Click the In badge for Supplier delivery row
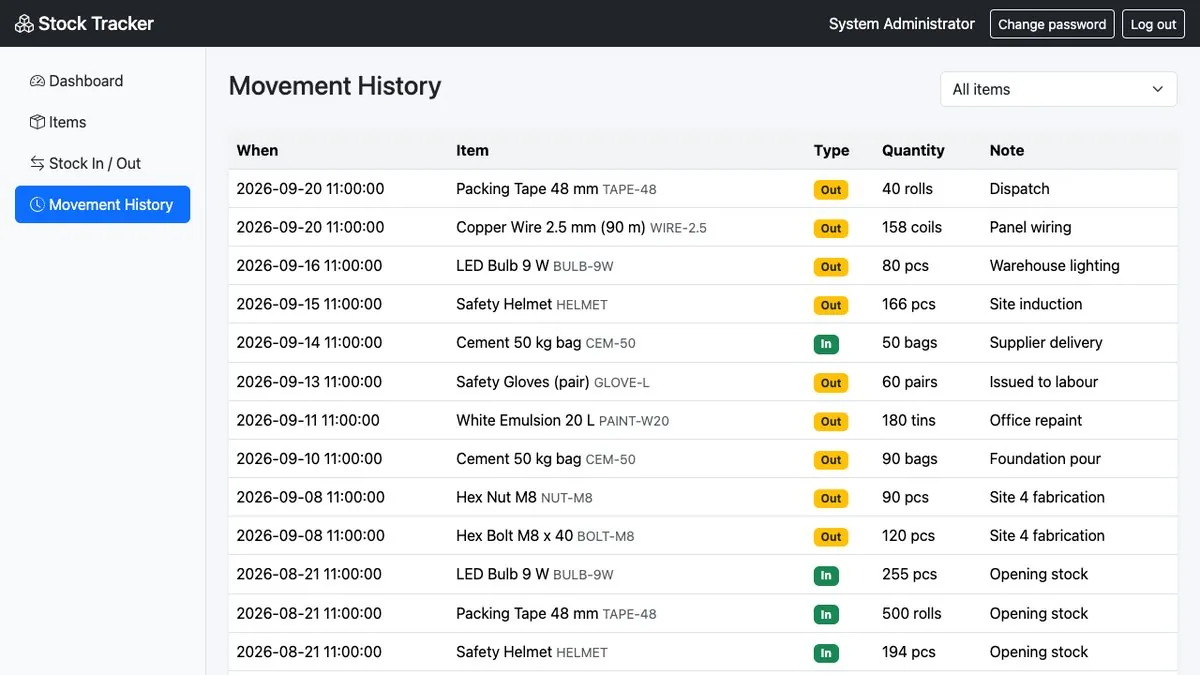 click(x=826, y=343)
